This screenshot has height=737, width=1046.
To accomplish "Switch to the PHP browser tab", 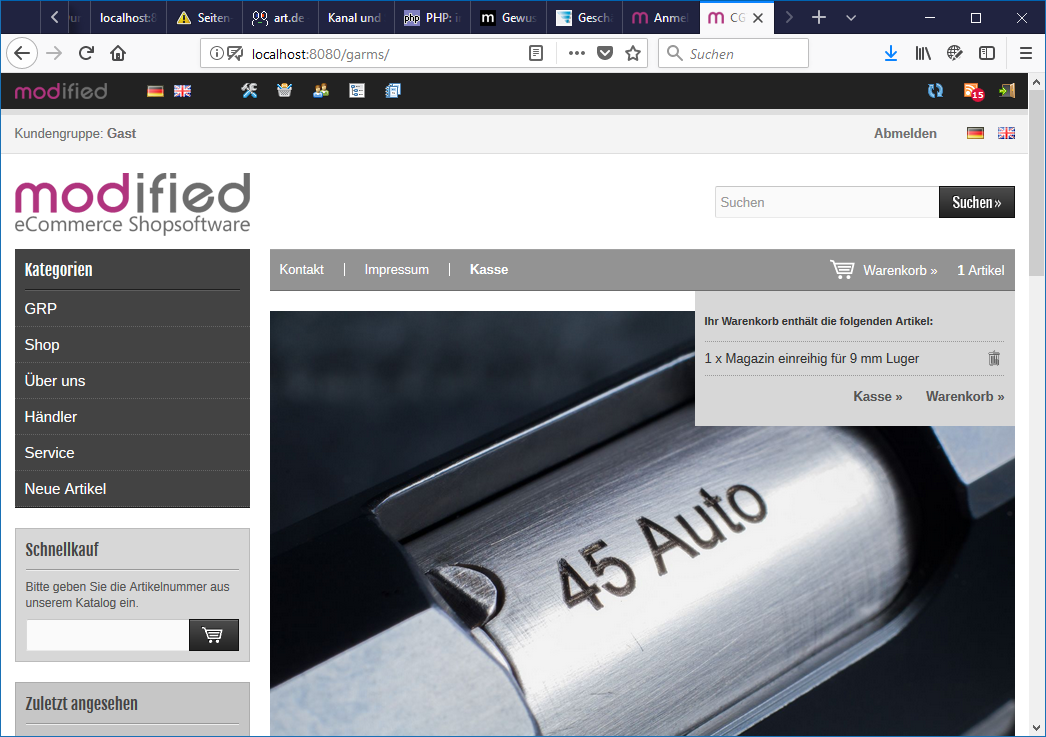I will click(431, 18).
